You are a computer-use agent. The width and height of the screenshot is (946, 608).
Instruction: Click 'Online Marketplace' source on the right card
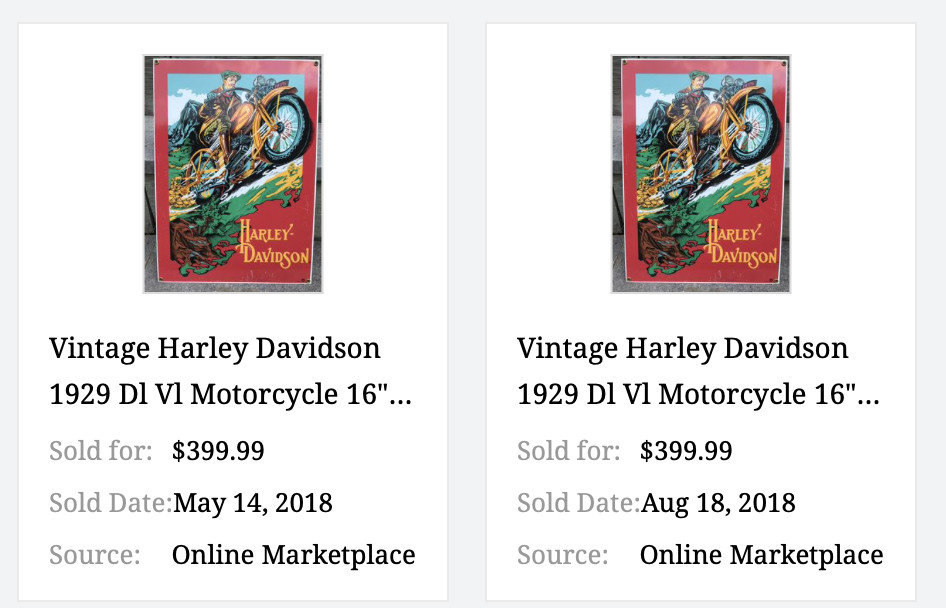(762, 554)
